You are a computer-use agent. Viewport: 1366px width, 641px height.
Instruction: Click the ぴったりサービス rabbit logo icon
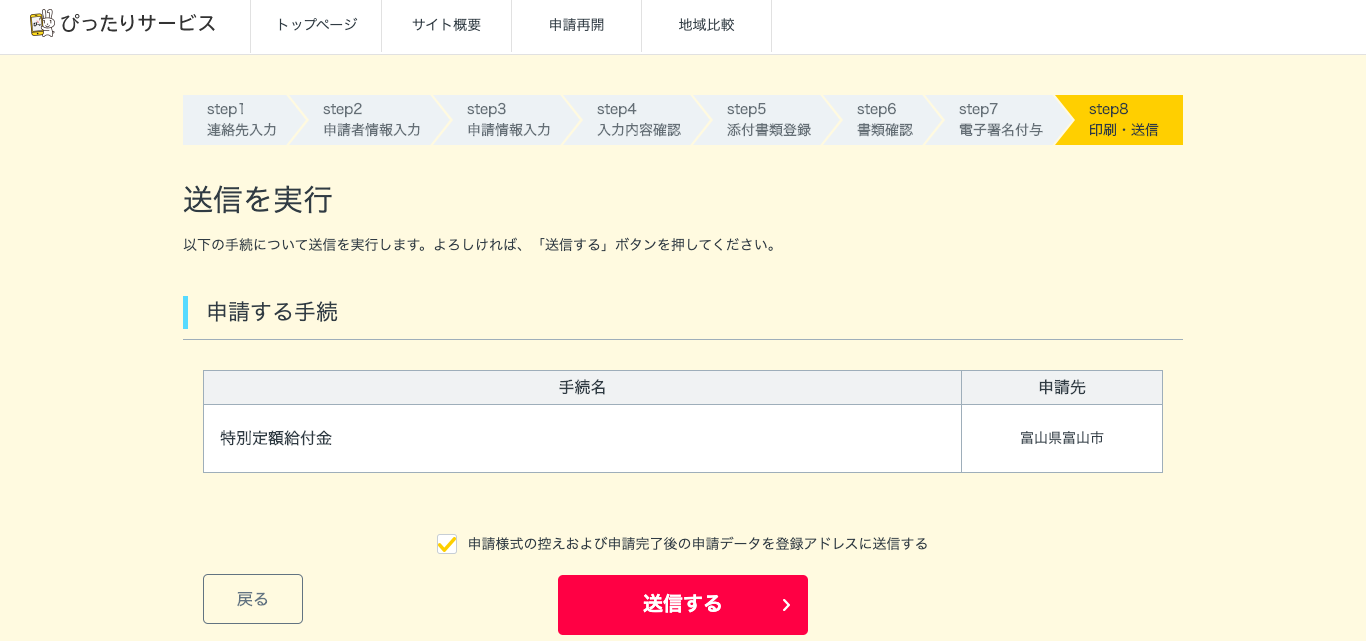point(42,24)
